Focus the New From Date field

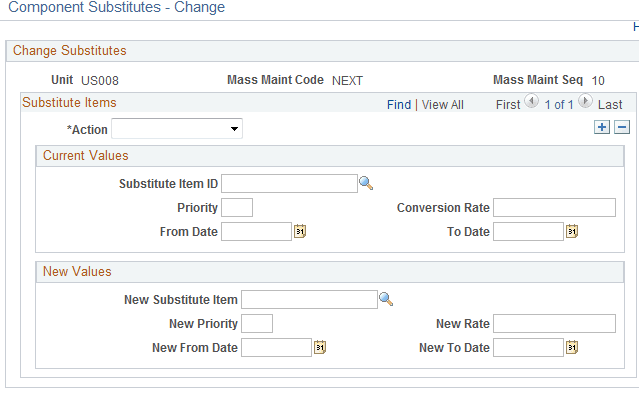click(276, 348)
